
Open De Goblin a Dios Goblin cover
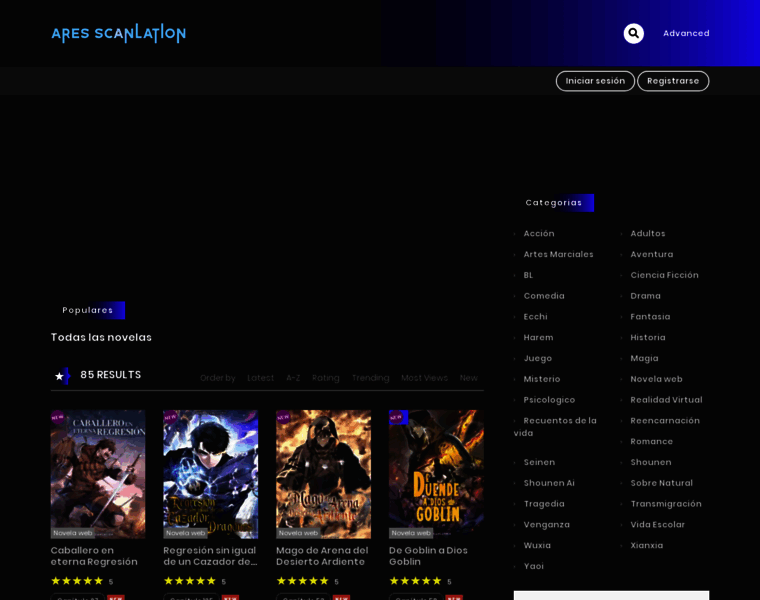point(436,474)
